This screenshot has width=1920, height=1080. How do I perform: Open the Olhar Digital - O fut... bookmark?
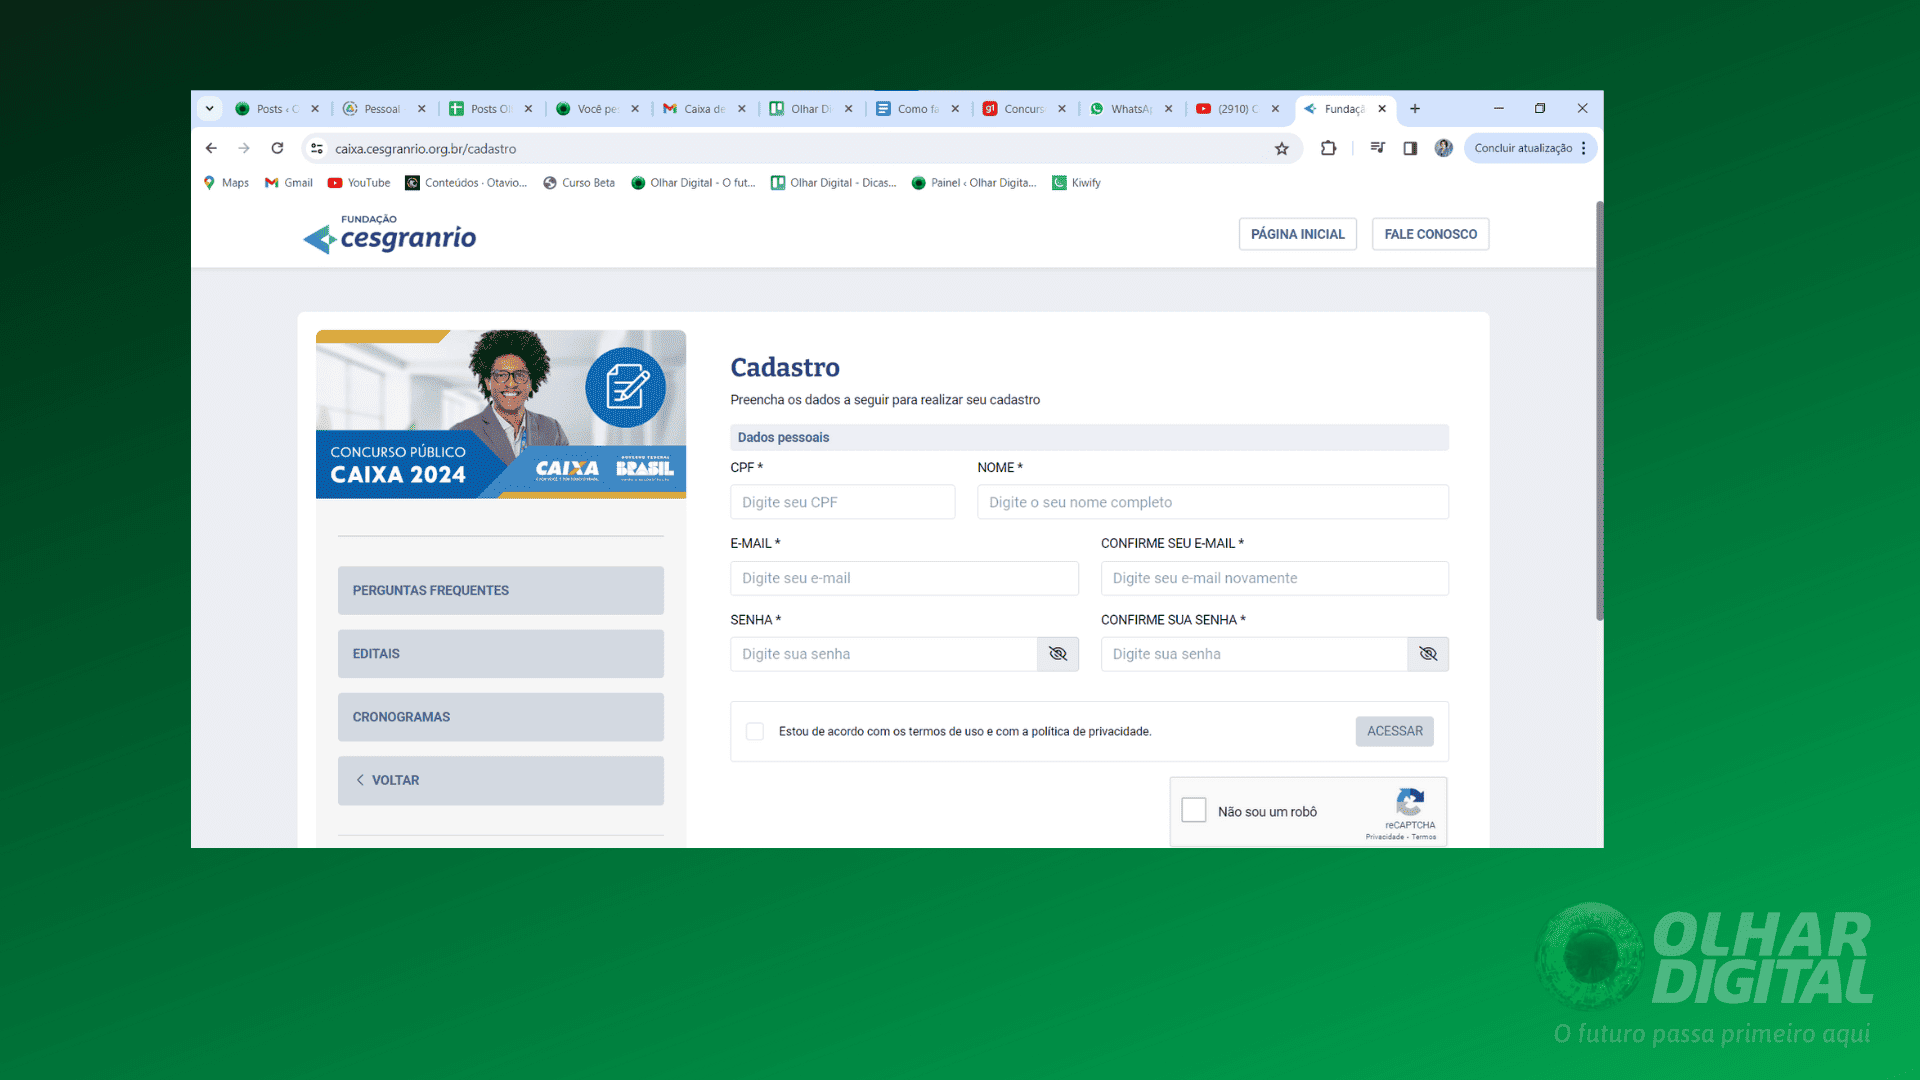(693, 183)
